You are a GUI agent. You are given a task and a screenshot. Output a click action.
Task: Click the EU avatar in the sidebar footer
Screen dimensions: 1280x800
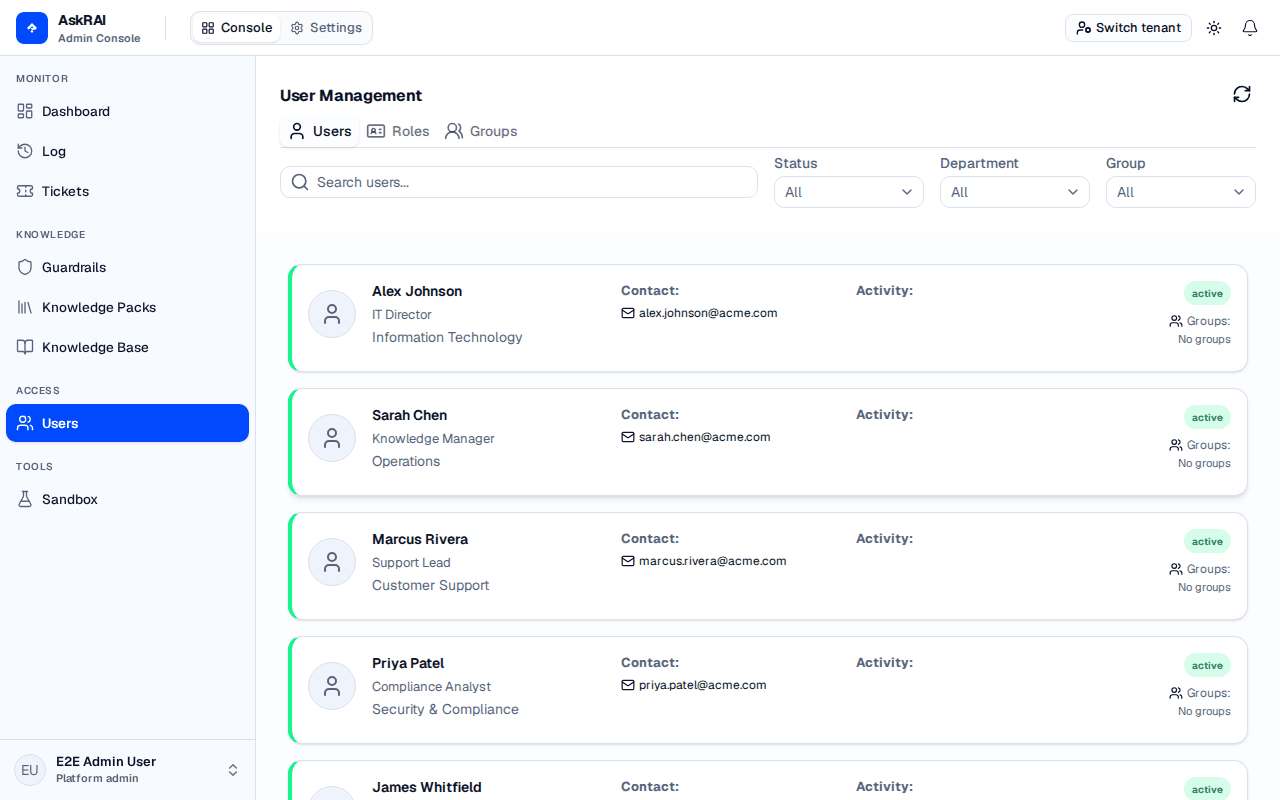[30, 770]
